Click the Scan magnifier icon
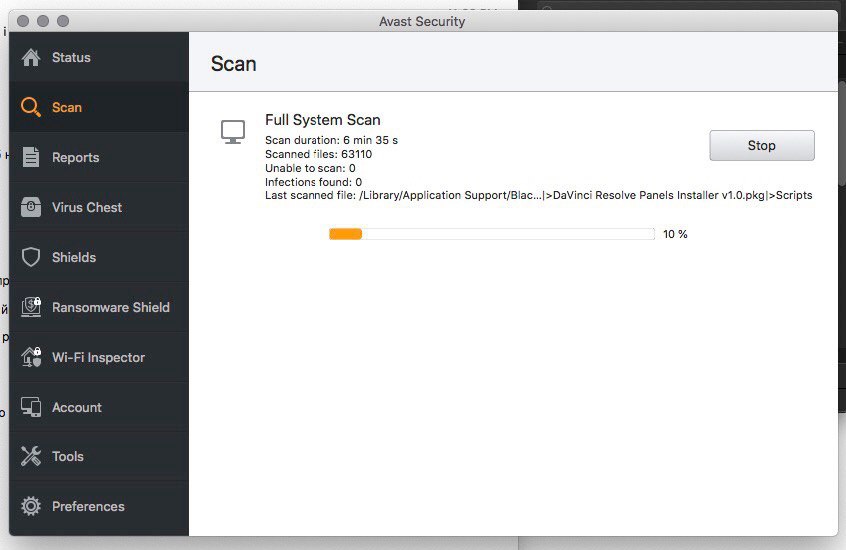Viewport: 846px width, 550px height. click(31, 107)
